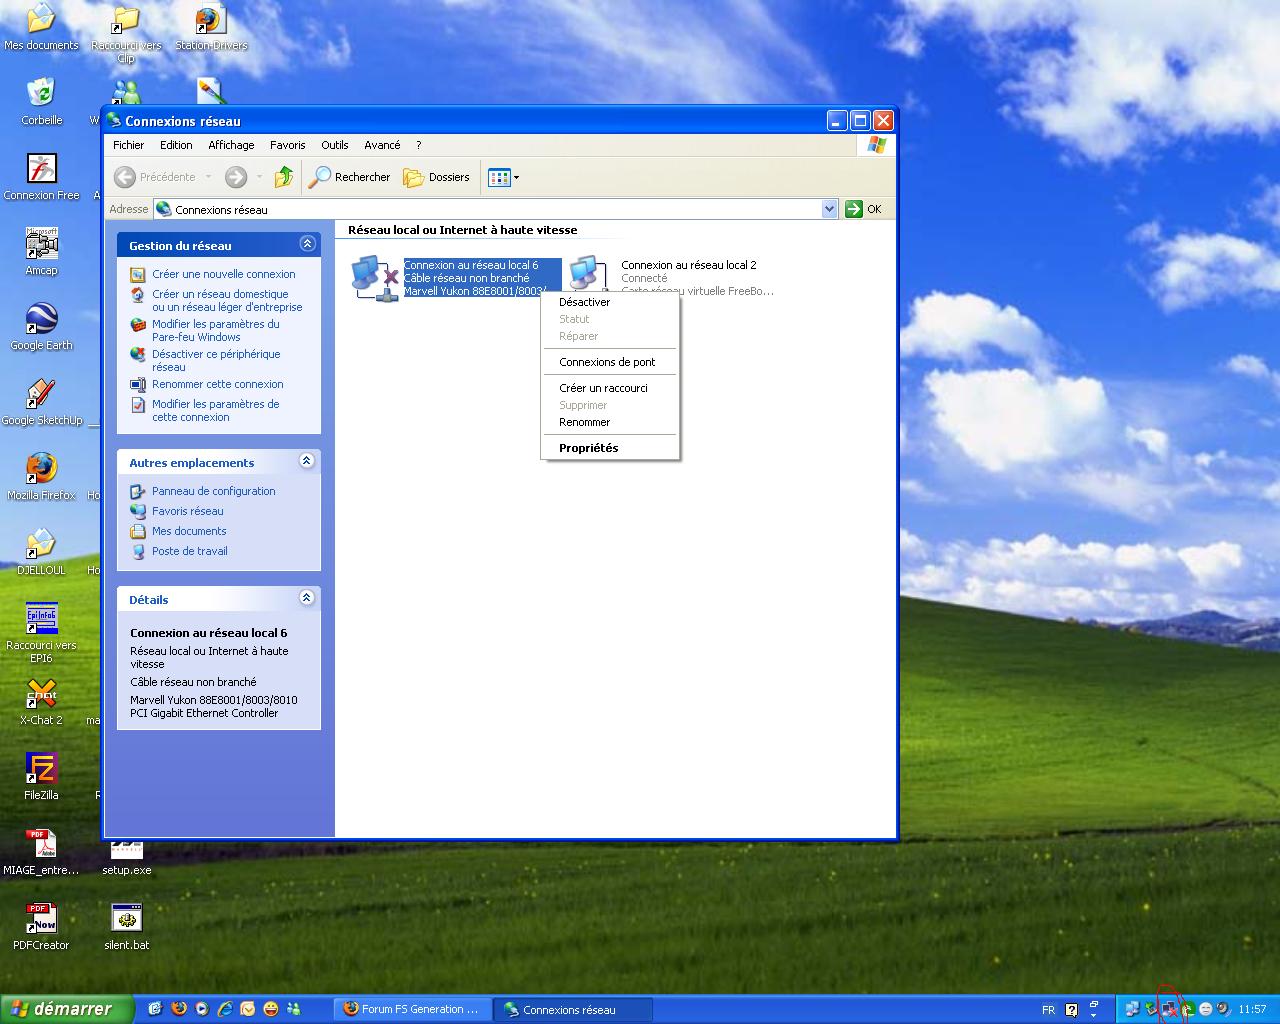Image resolution: width=1280 pixels, height=1024 pixels.
Task: Expand the address bar dropdown
Action: click(x=829, y=209)
